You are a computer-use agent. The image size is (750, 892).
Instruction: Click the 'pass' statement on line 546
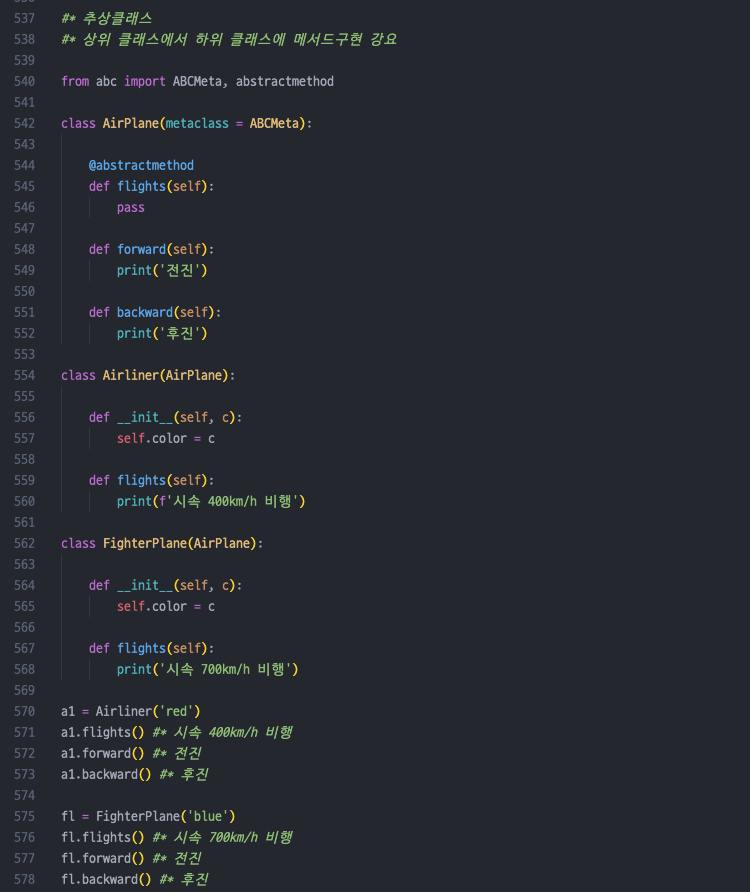(x=131, y=208)
